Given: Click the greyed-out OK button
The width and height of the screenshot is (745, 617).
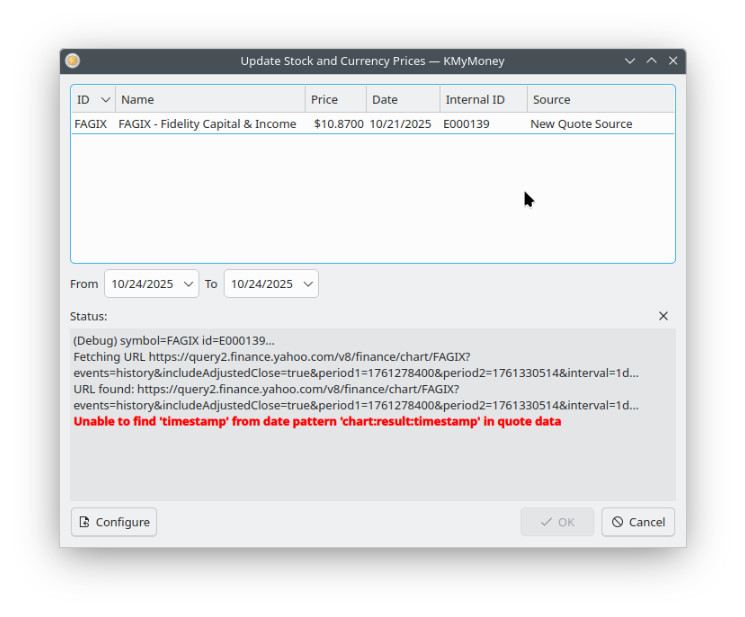Looking at the screenshot, I should 557,522.
